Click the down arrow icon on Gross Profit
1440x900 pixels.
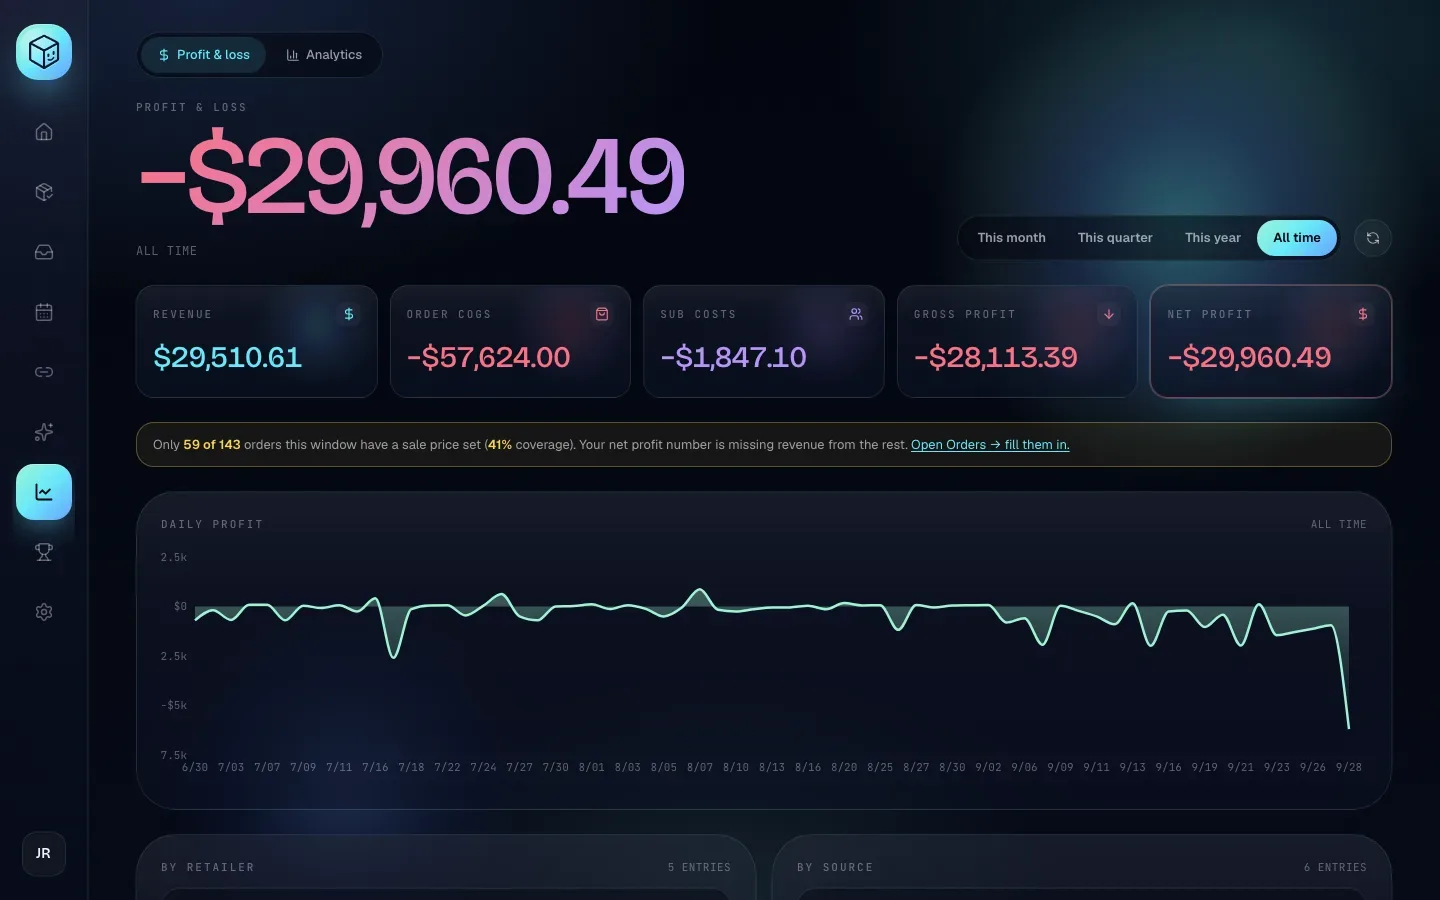coord(1109,314)
